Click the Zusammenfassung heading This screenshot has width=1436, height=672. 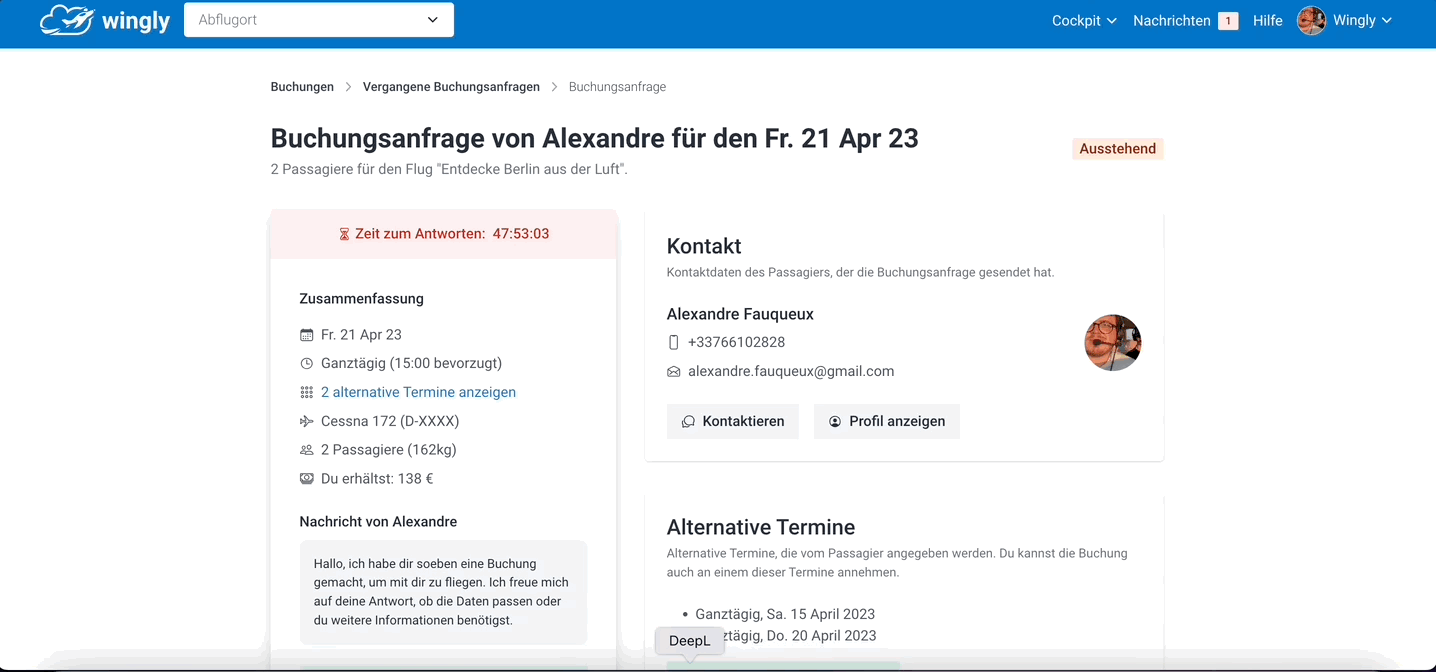coord(361,299)
